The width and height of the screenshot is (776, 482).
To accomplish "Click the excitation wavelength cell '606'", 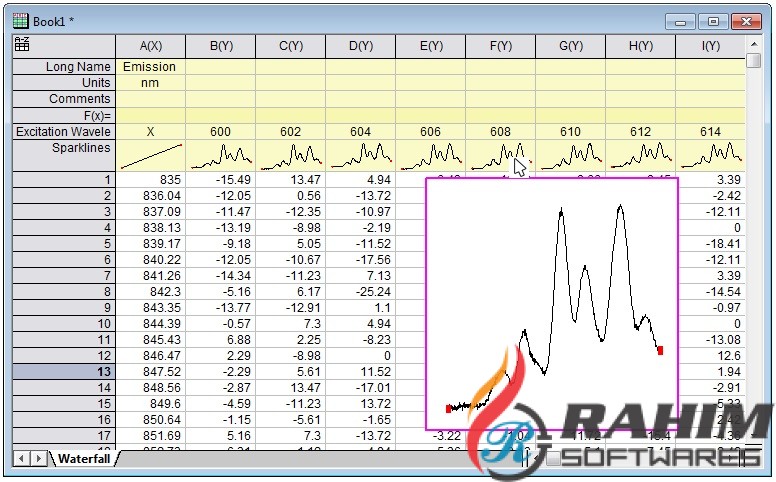I will click(431, 132).
